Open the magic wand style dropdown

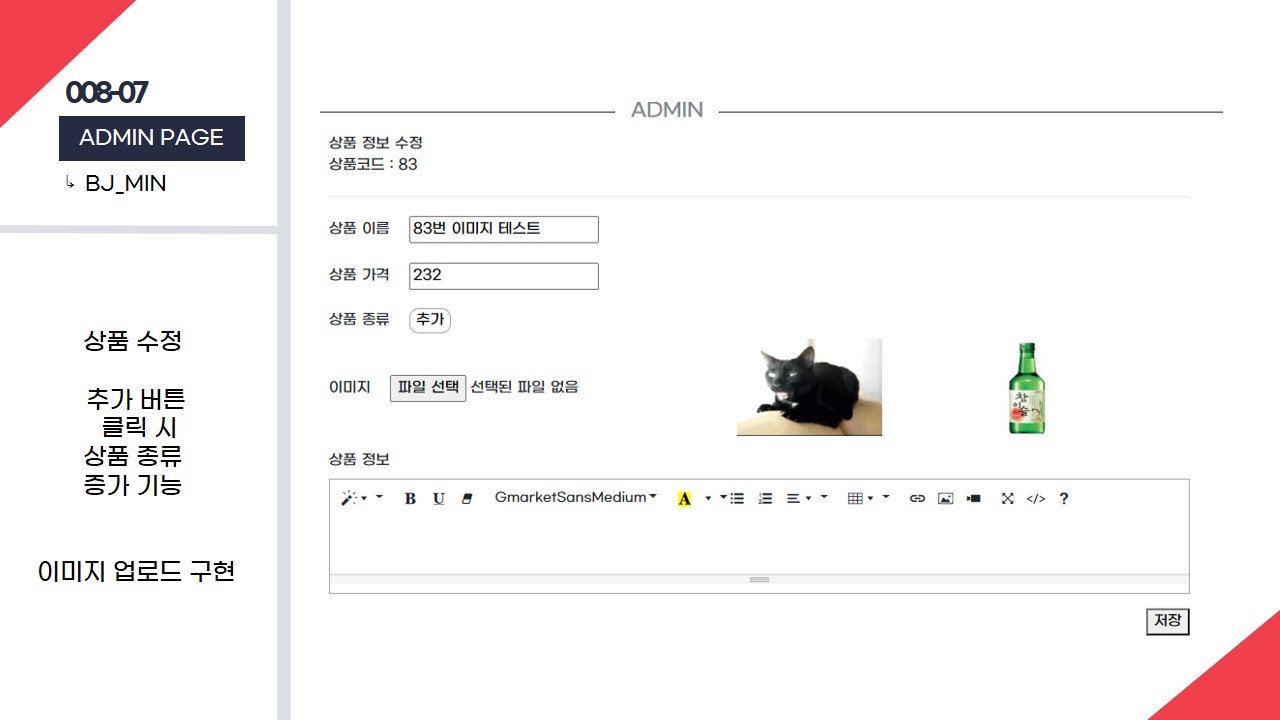pos(354,498)
